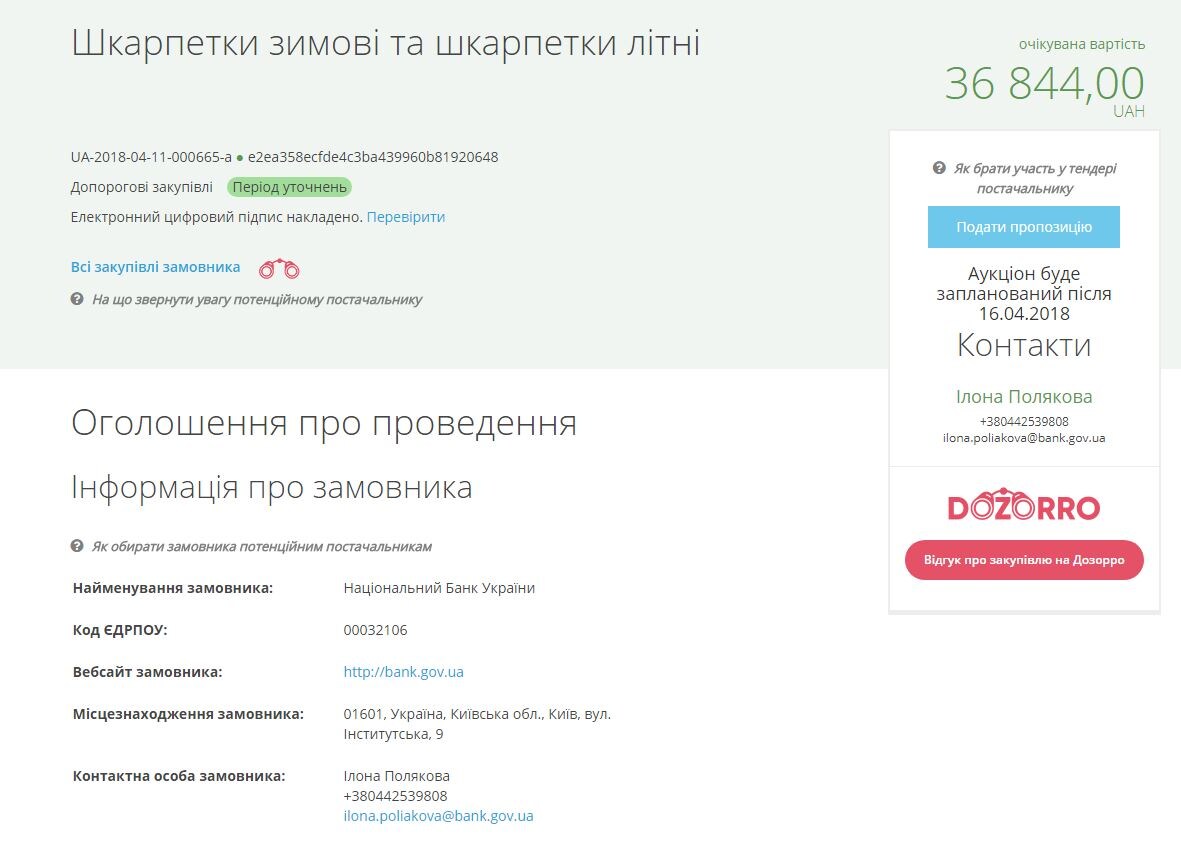The image size is (1181, 845).
Task: Click hash 'e2ea358ecfde4c3ba439960b81920648'
Action: [x=373, y=157]
